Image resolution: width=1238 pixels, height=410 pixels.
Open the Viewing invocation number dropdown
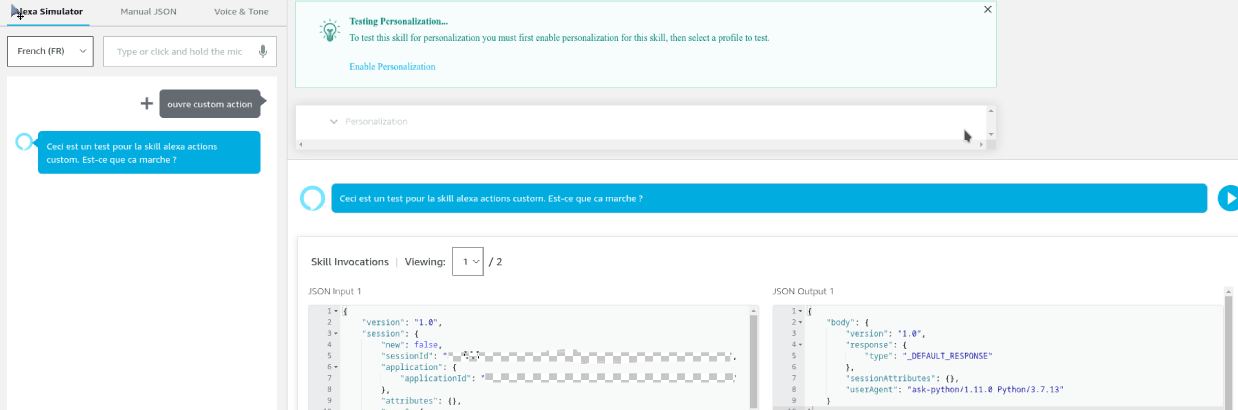pyautogui.click(x=468, y=261)
